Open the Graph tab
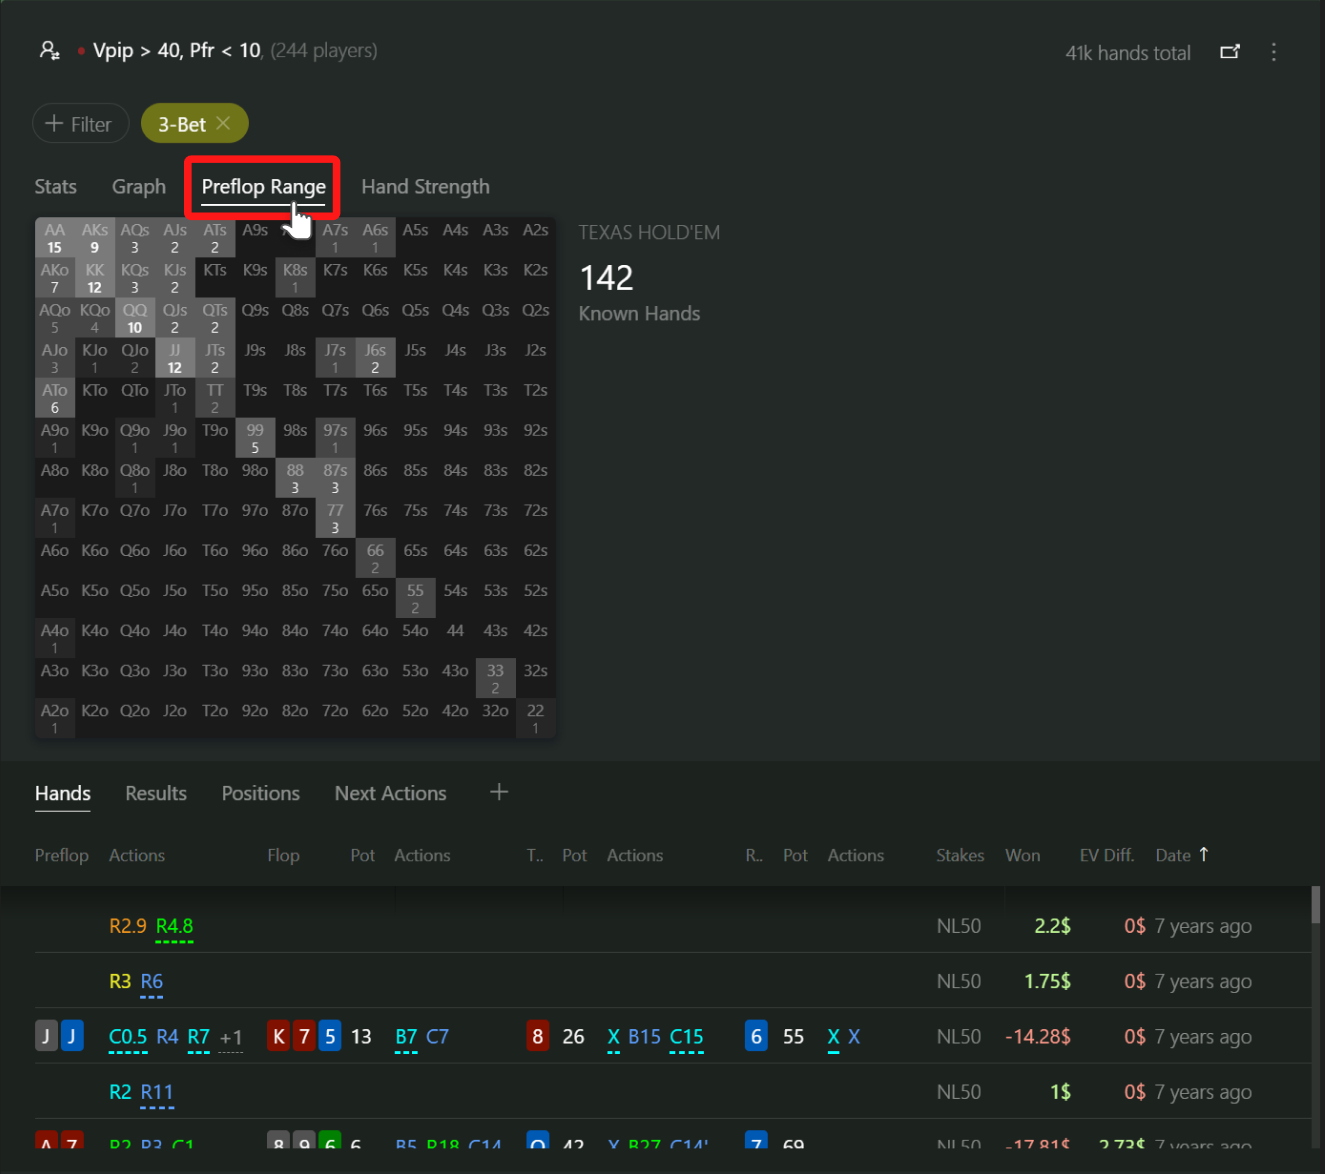 (139, 187)
